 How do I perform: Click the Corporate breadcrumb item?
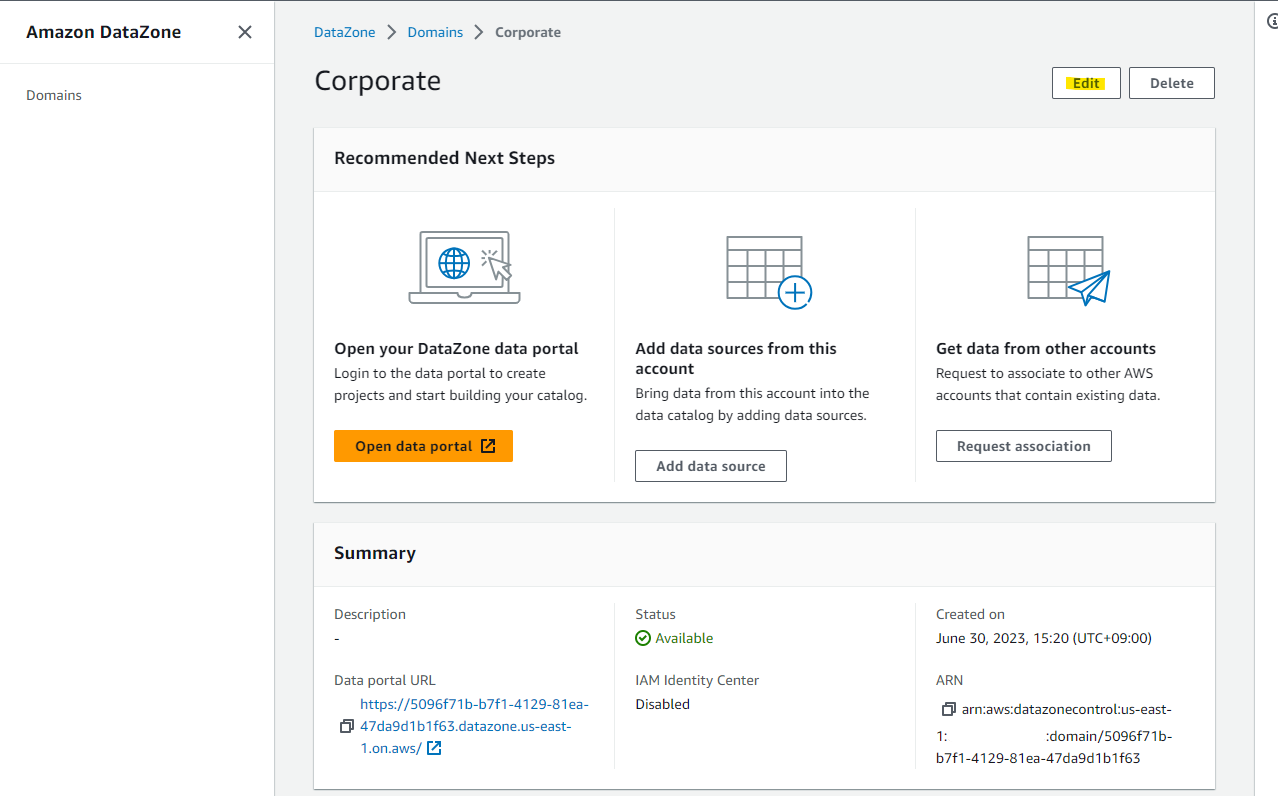[x=528, y=32]
